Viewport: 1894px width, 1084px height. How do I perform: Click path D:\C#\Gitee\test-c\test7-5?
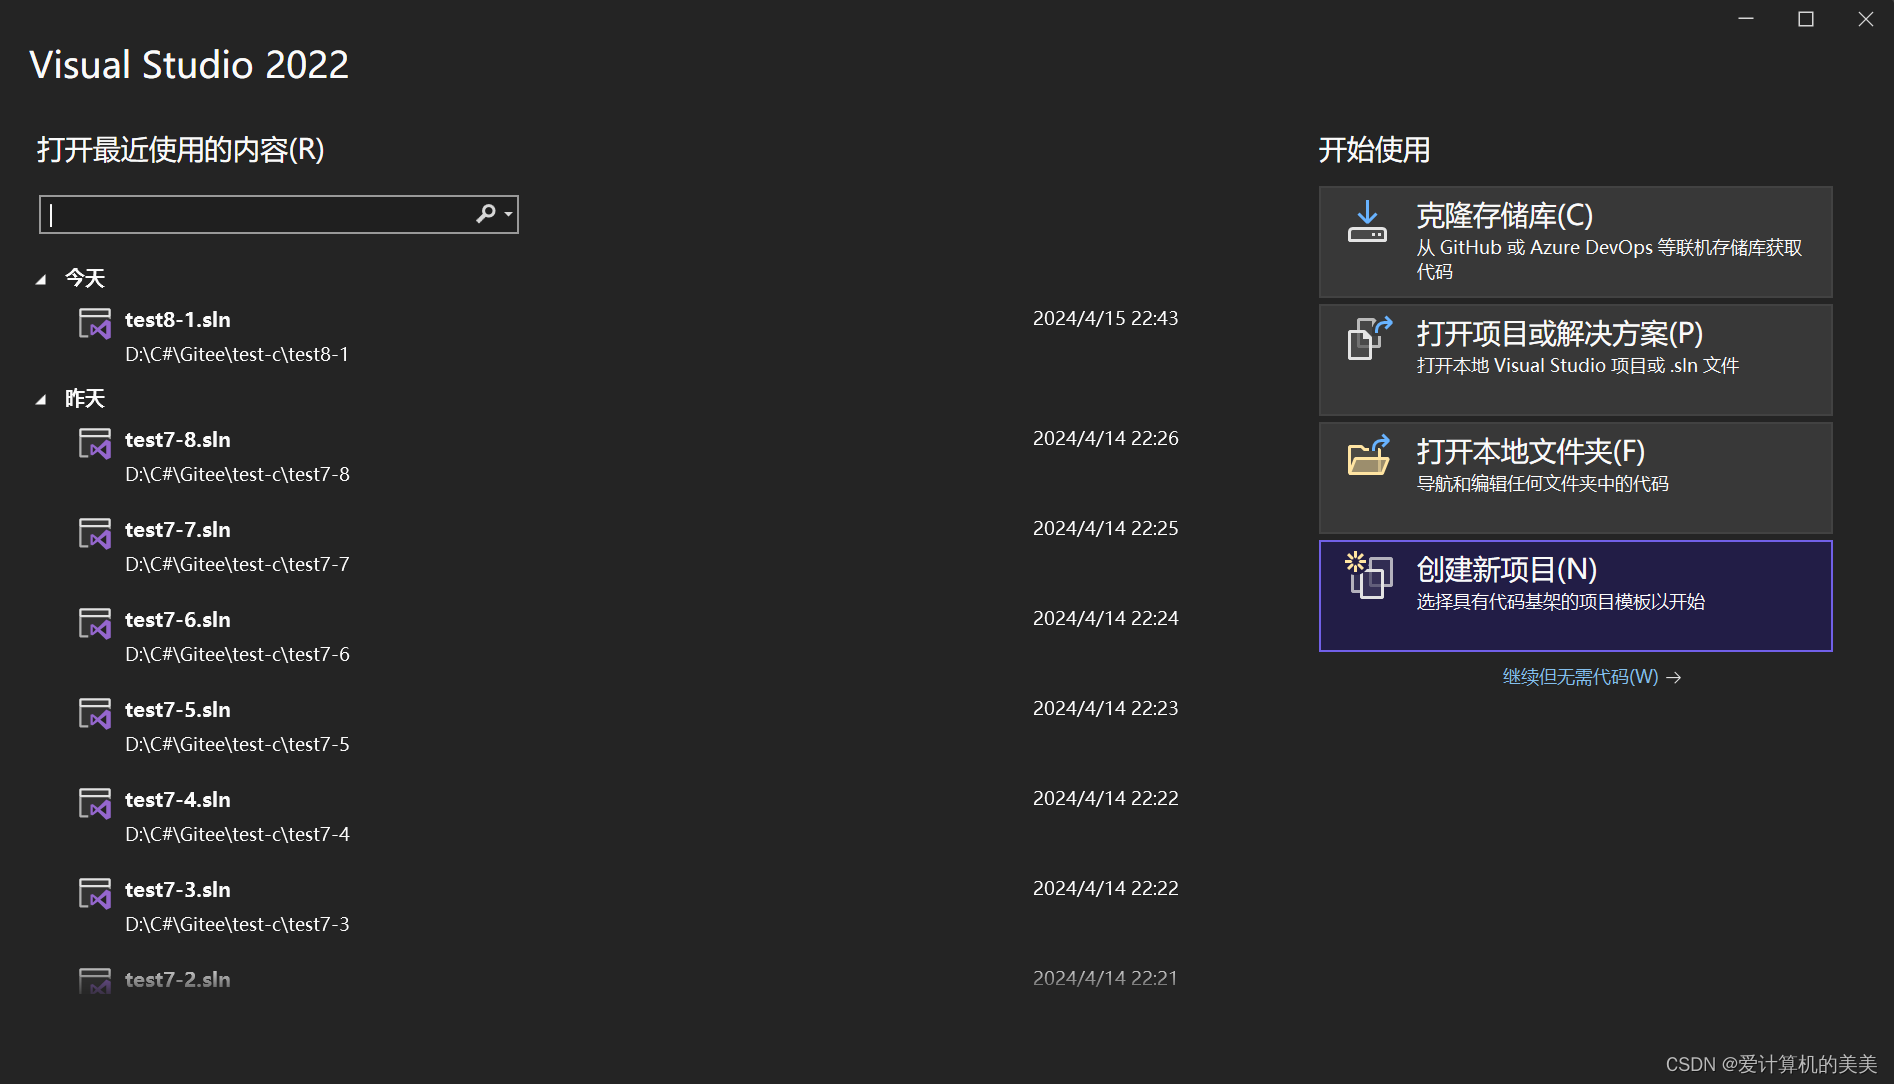point(237,744)
